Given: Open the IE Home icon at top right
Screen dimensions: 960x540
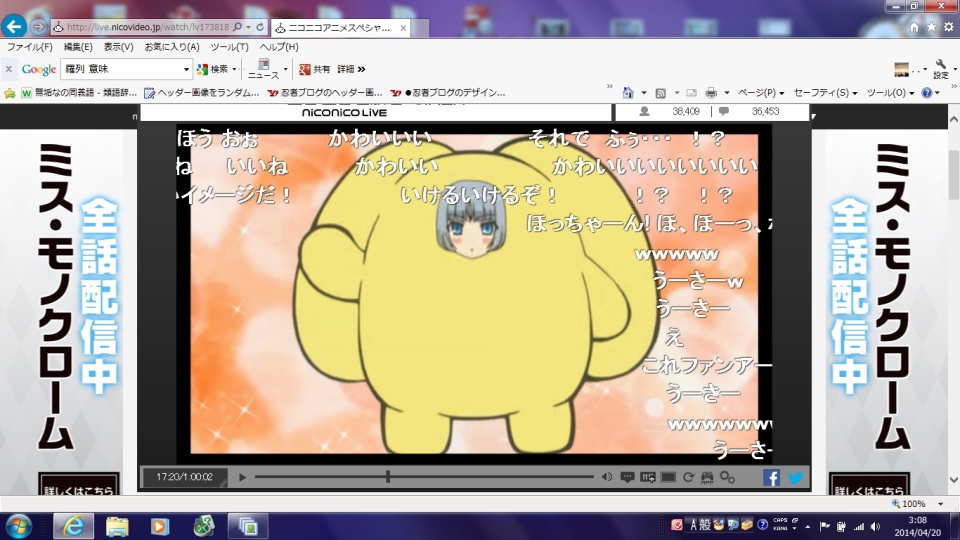Looking at the screenshot, I should (x=914, y=27).
